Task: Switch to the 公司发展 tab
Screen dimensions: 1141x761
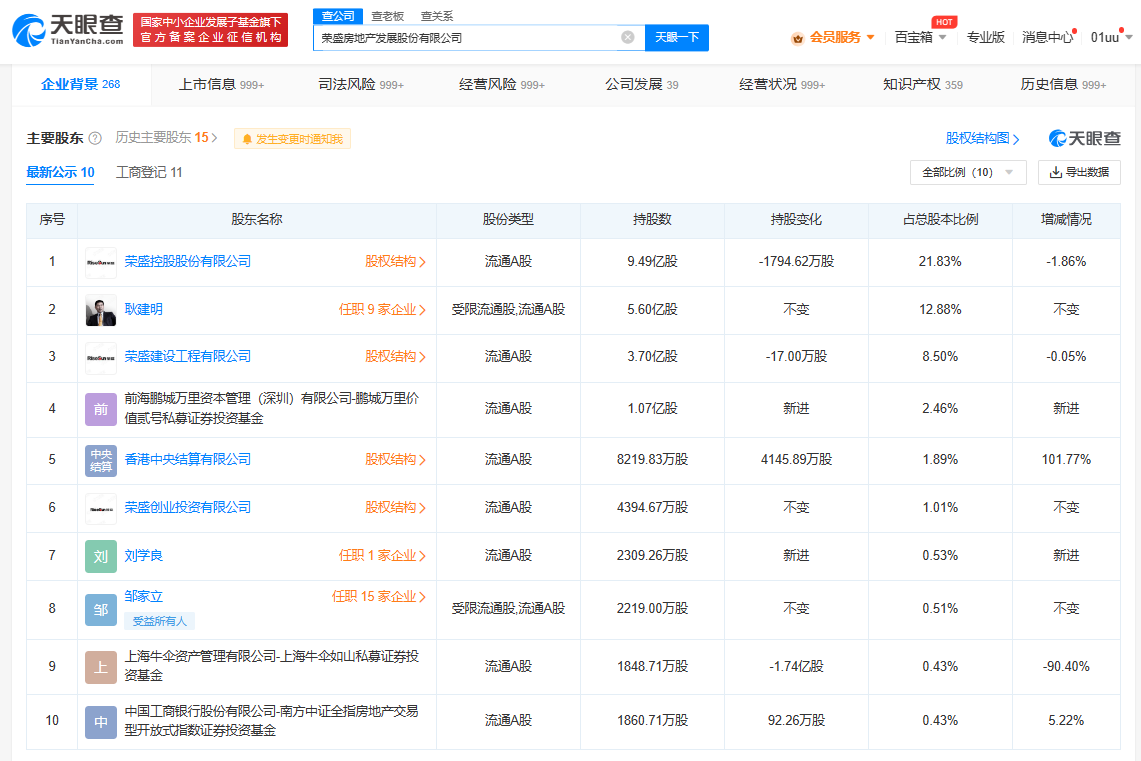Action: coord(641,84)
